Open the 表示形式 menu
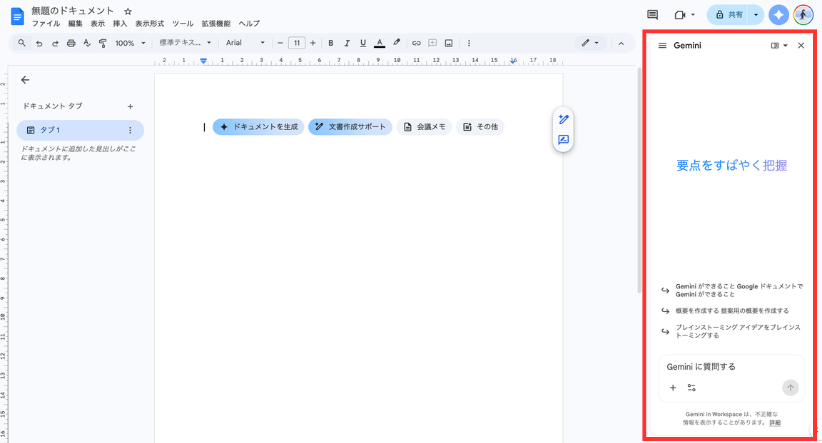The width and height of the screenshot is (822, 443). [149, 24]
